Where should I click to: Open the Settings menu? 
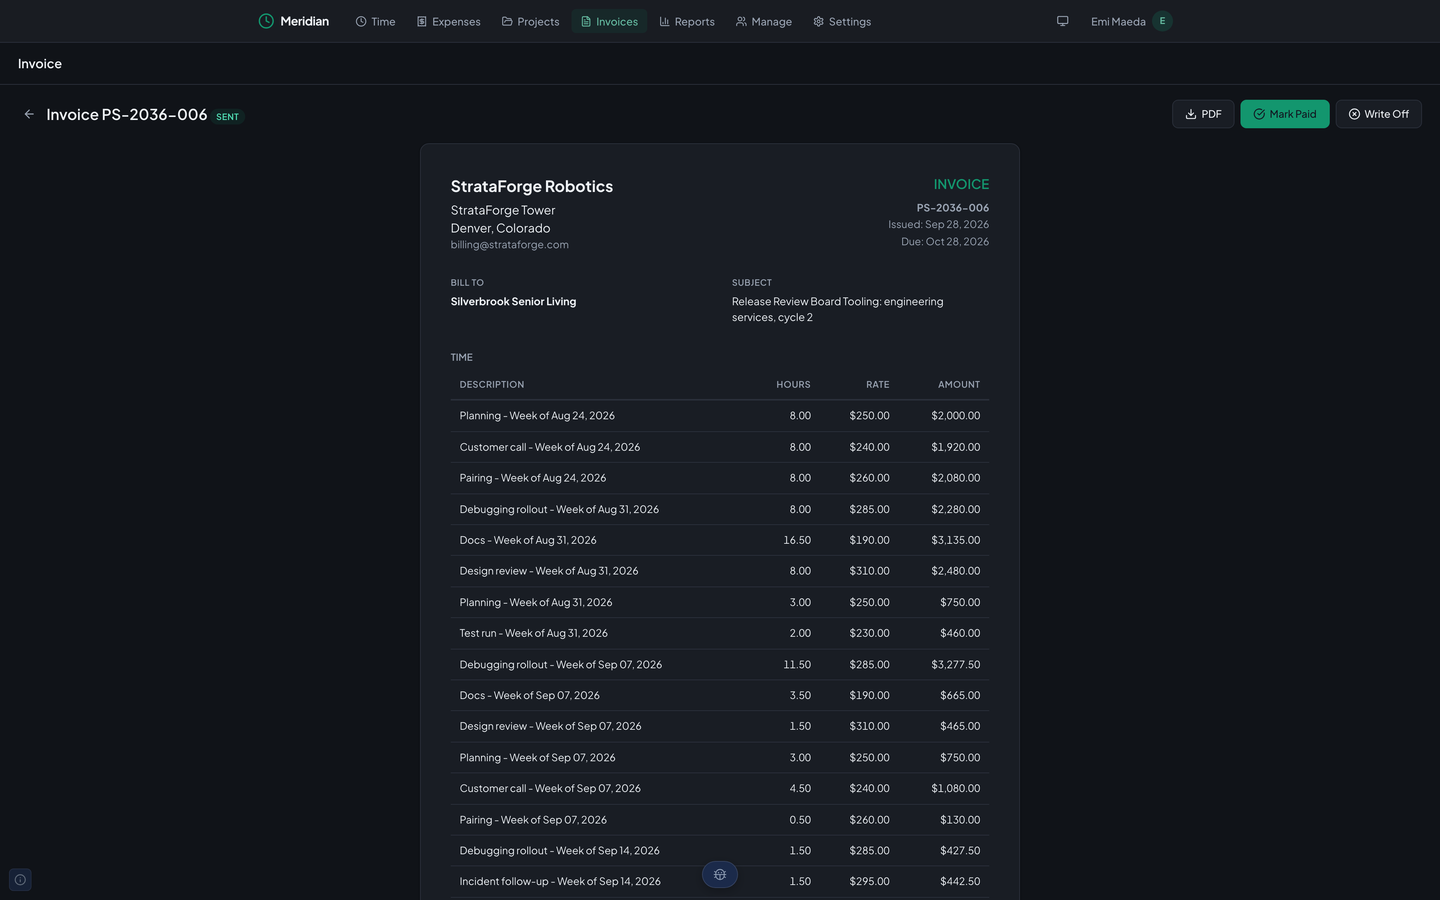click(842, 21)
